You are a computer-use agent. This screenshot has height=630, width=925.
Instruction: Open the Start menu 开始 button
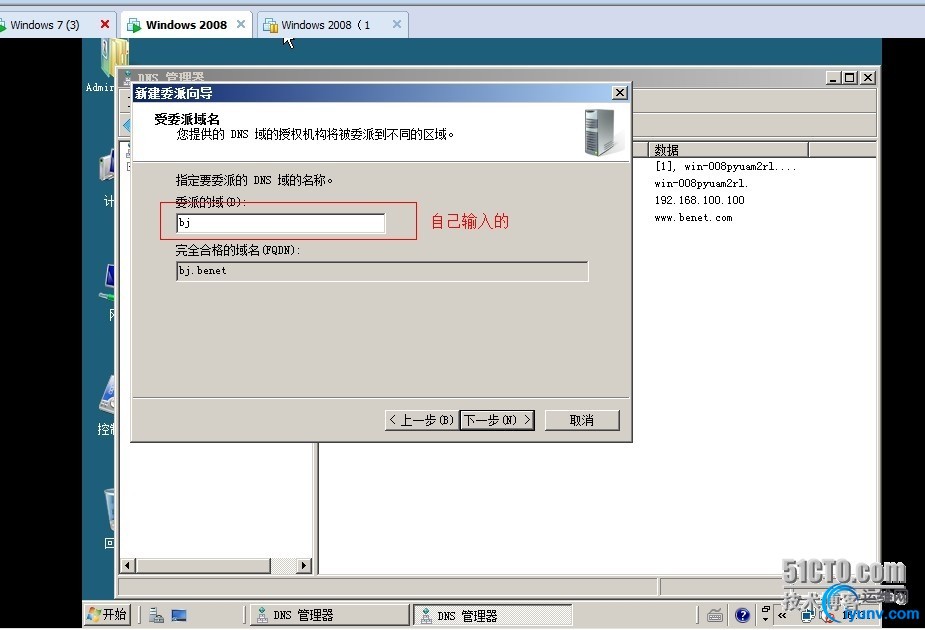(107, 615)
